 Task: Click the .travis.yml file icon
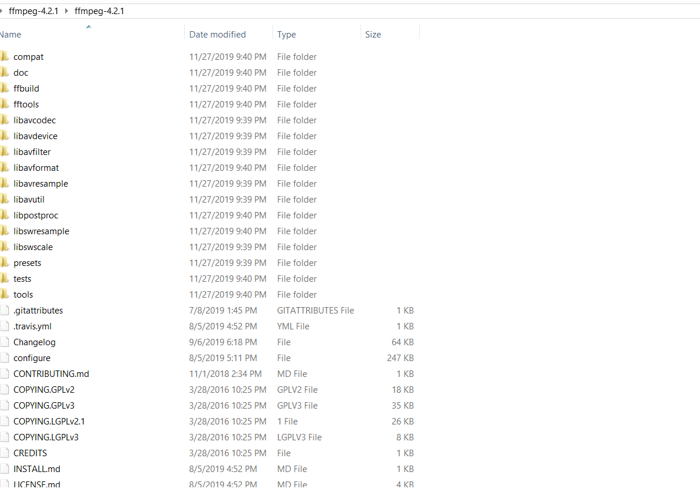5,326
